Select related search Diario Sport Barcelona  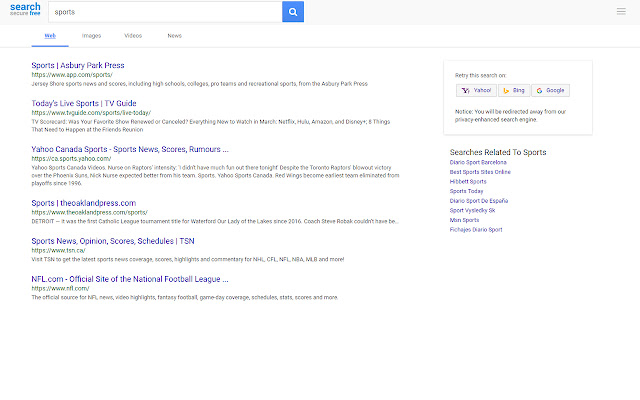pos(478,162)
